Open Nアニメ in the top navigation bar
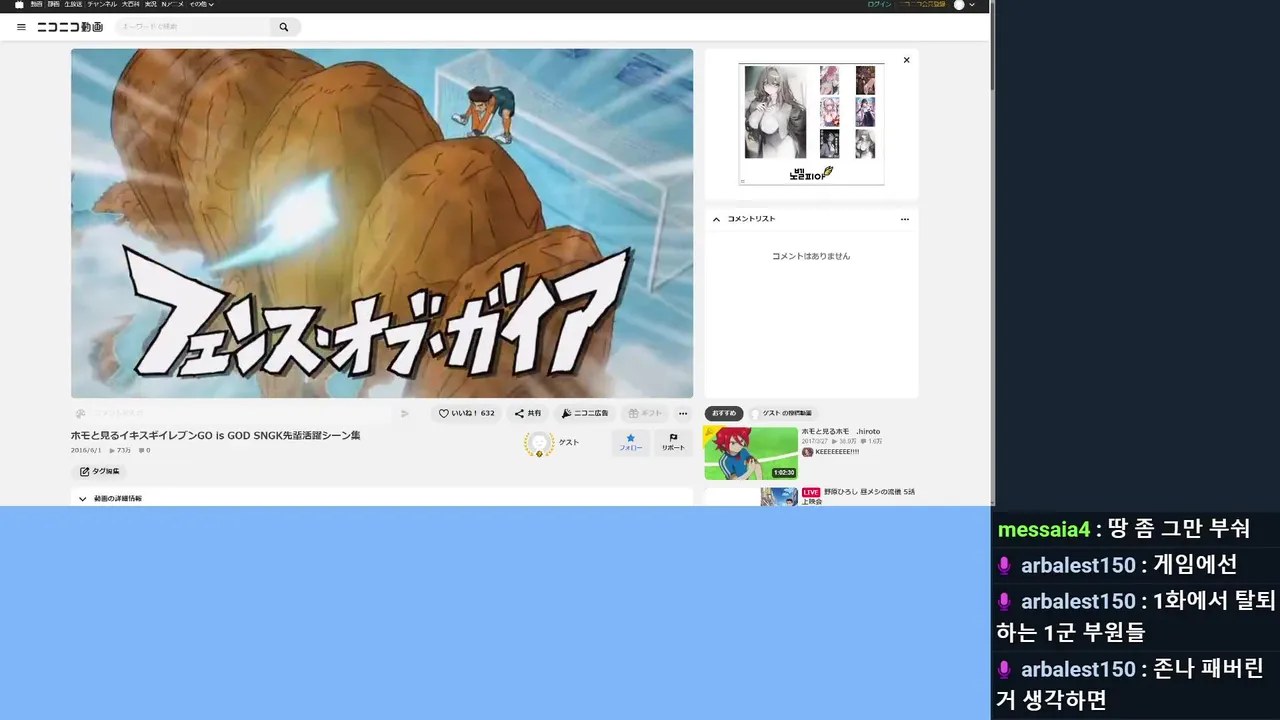 tap(173, 5)
